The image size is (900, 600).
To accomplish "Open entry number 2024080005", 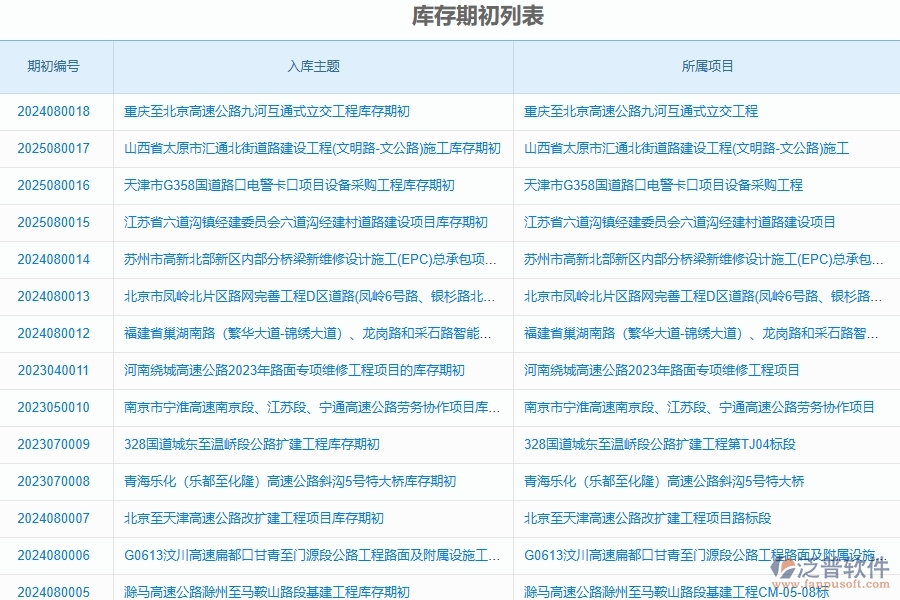I will point(56,589).
